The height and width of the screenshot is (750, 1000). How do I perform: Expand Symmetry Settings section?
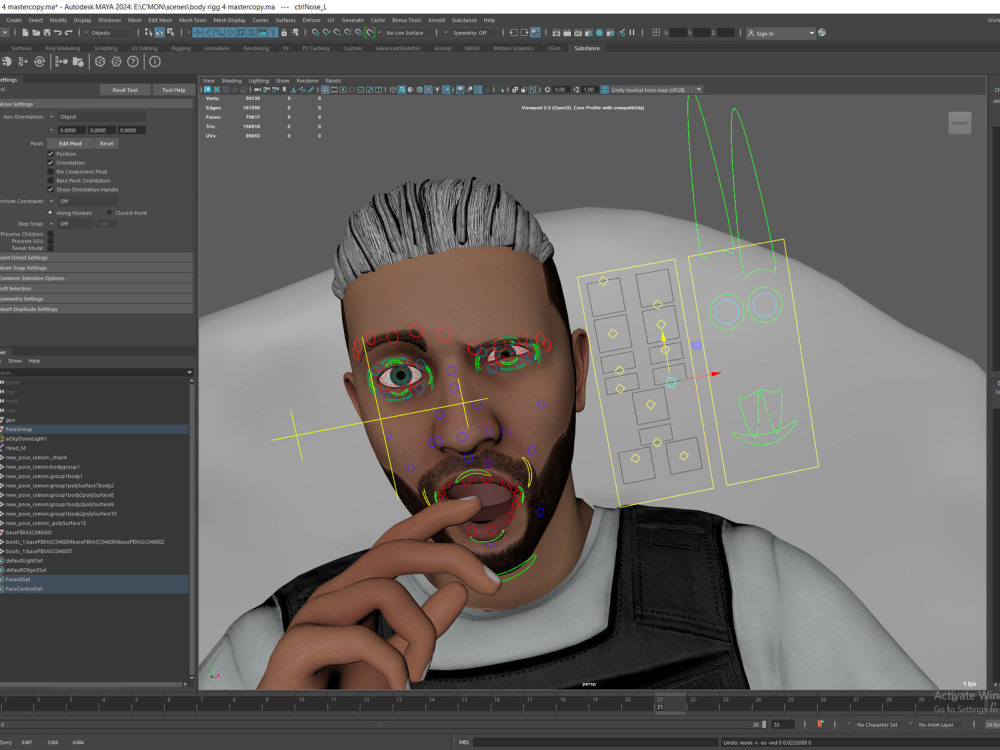pyautogui.click(x=96, y=298)
